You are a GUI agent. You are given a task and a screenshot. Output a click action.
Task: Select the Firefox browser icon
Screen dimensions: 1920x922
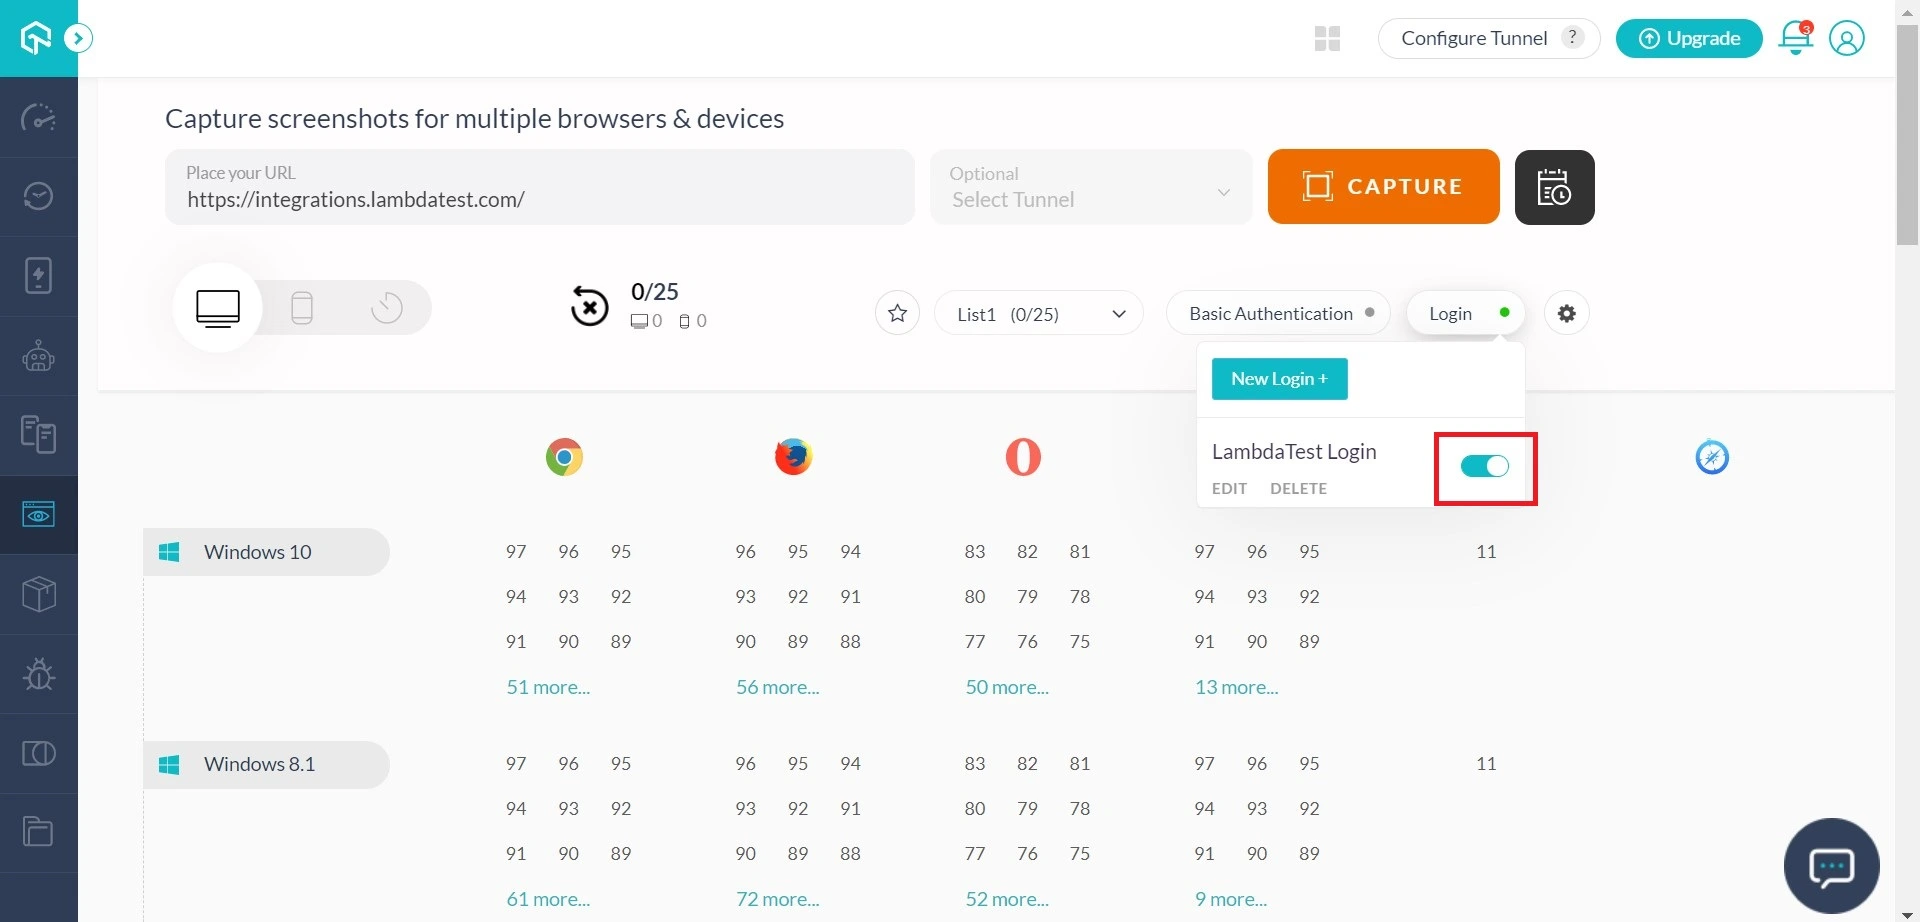point(793,457)
